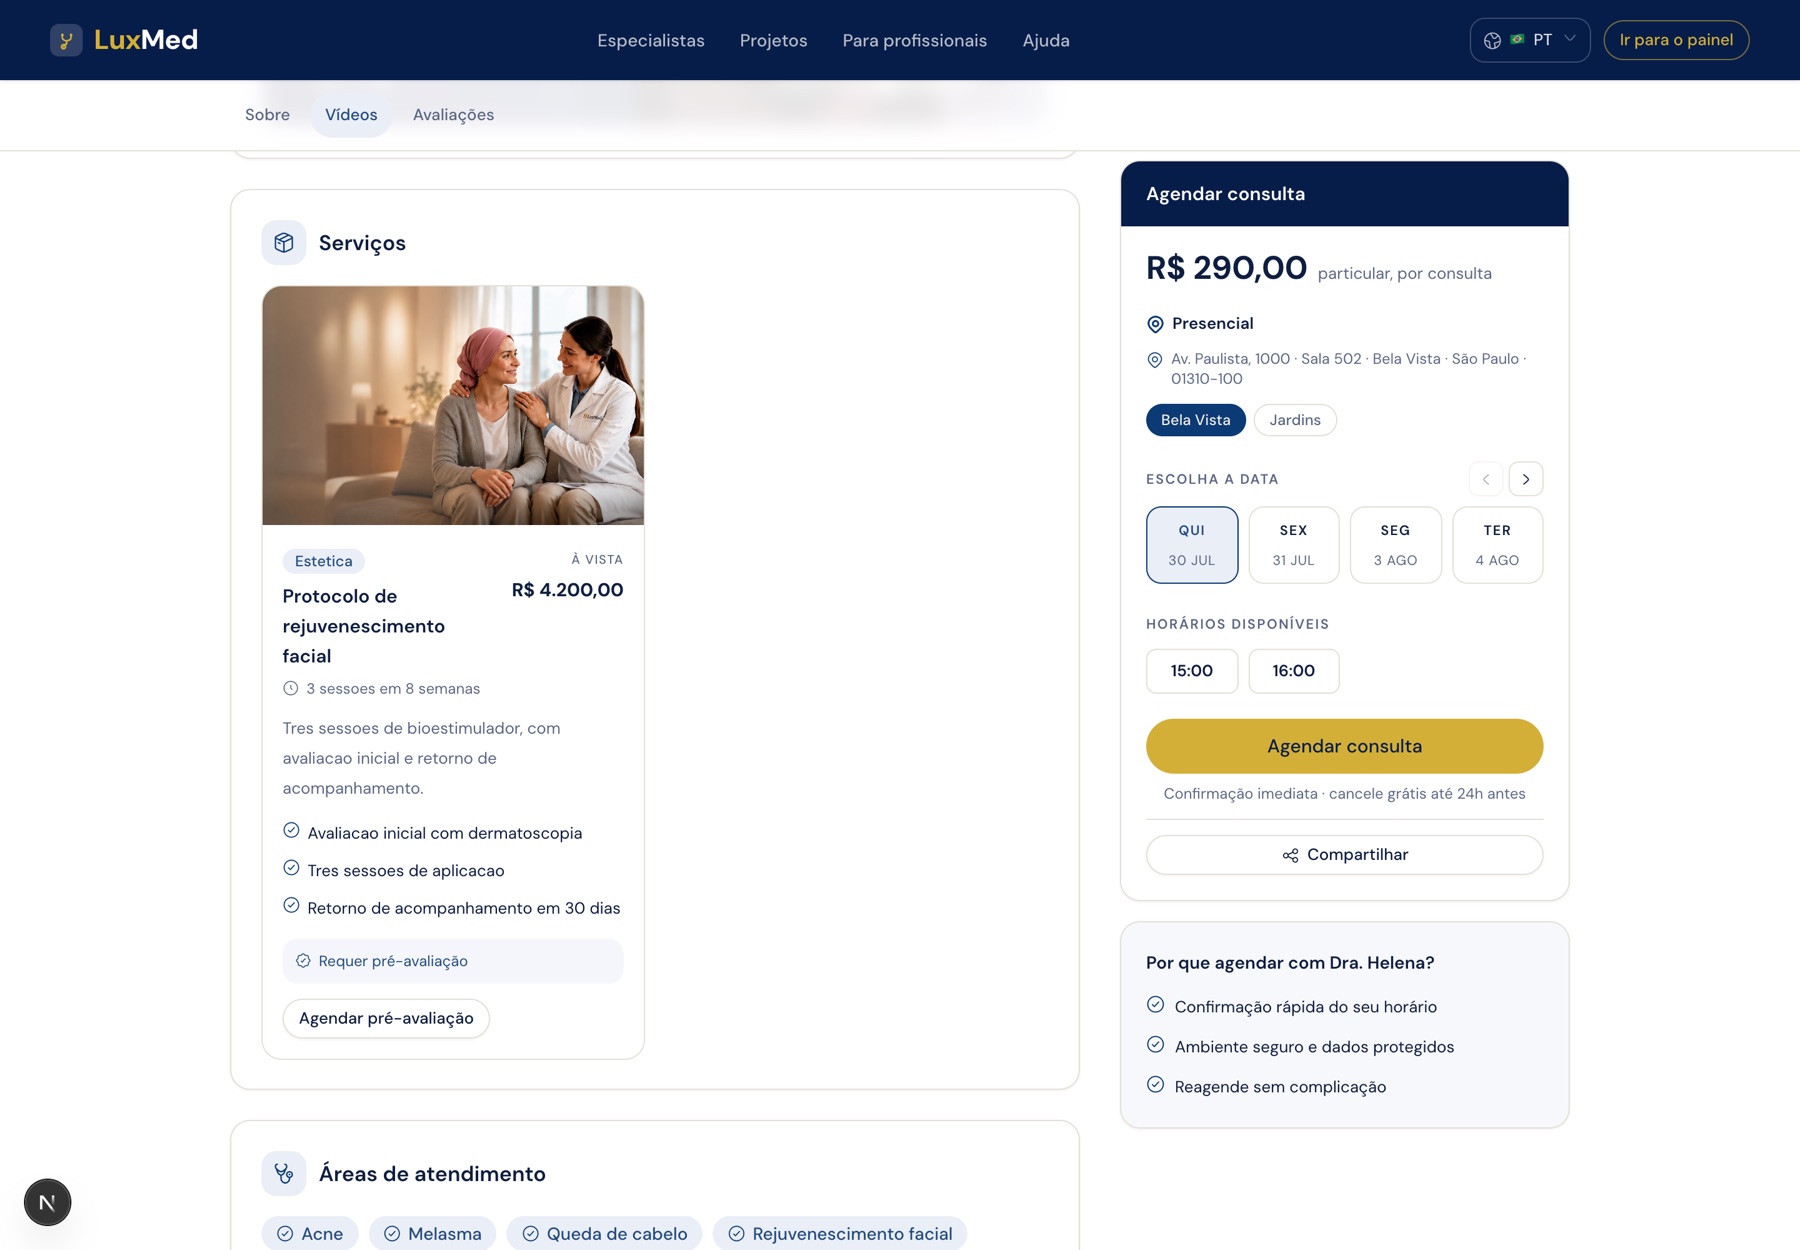Click check icon beside Ambiente seguro
This screenshot has height=1250, width=1800.
[1155, 1044]
